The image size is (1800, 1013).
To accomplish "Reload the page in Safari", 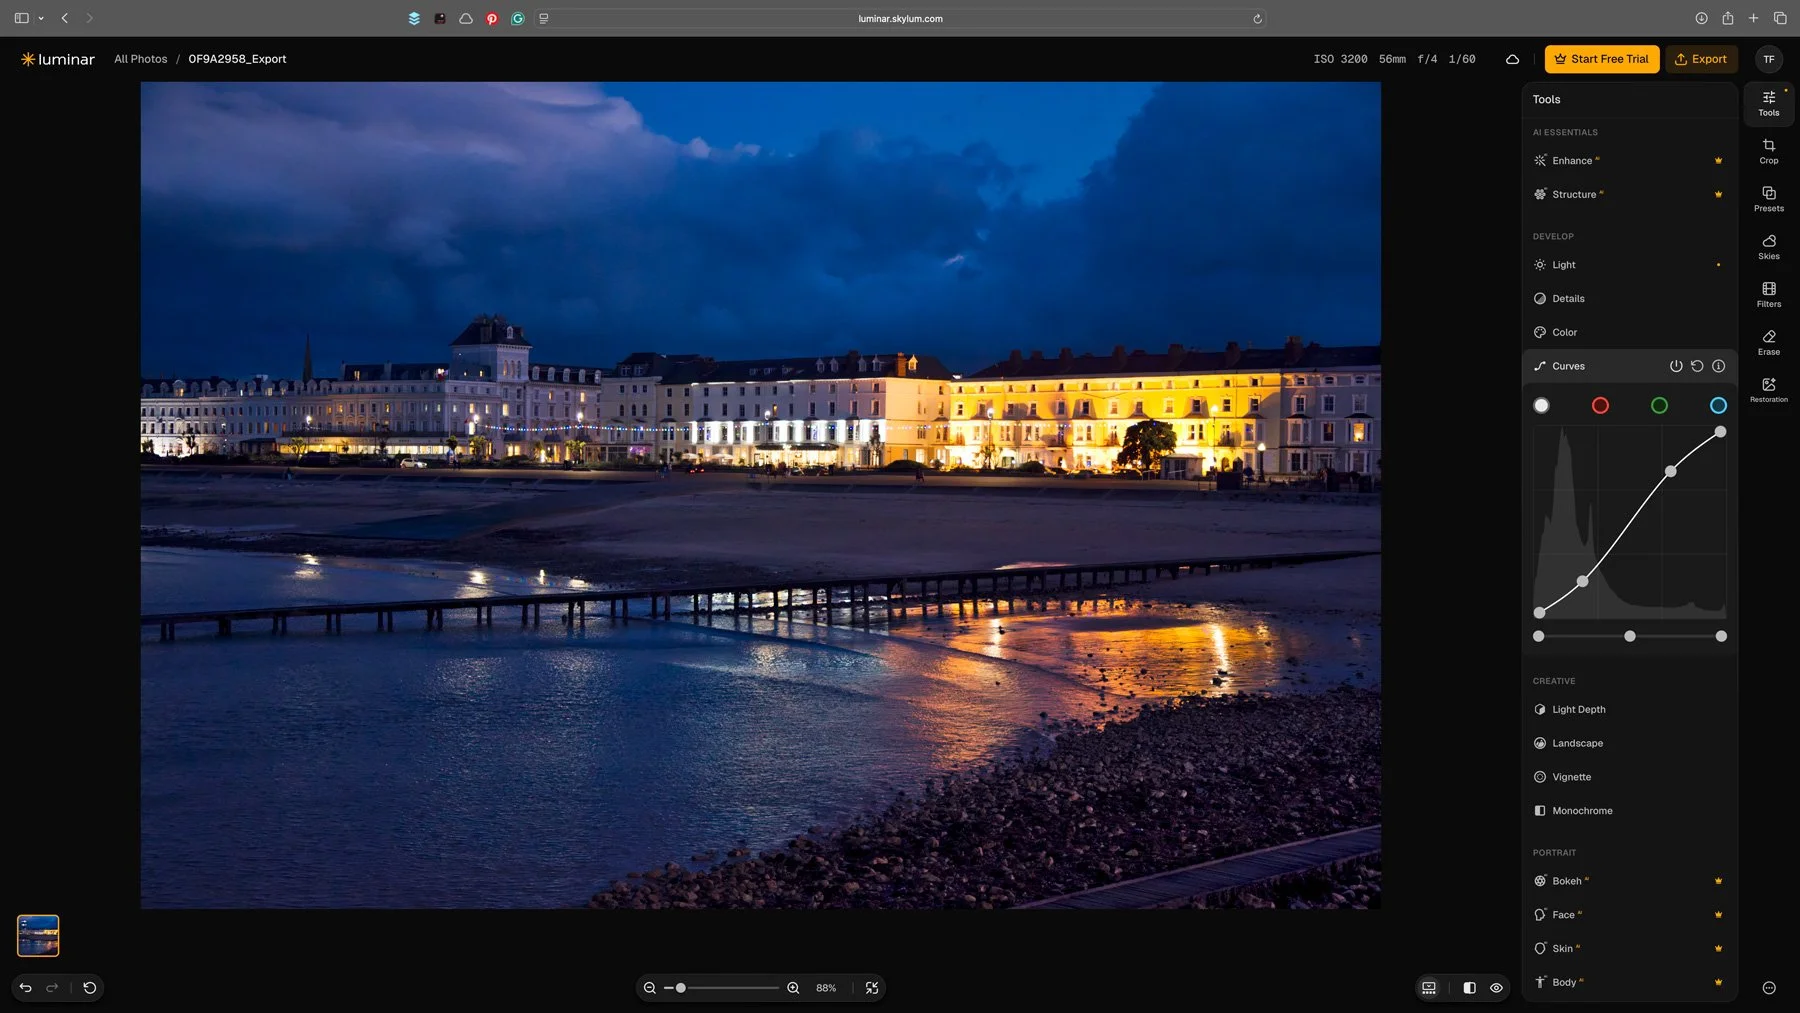I will click(1257, 18).
